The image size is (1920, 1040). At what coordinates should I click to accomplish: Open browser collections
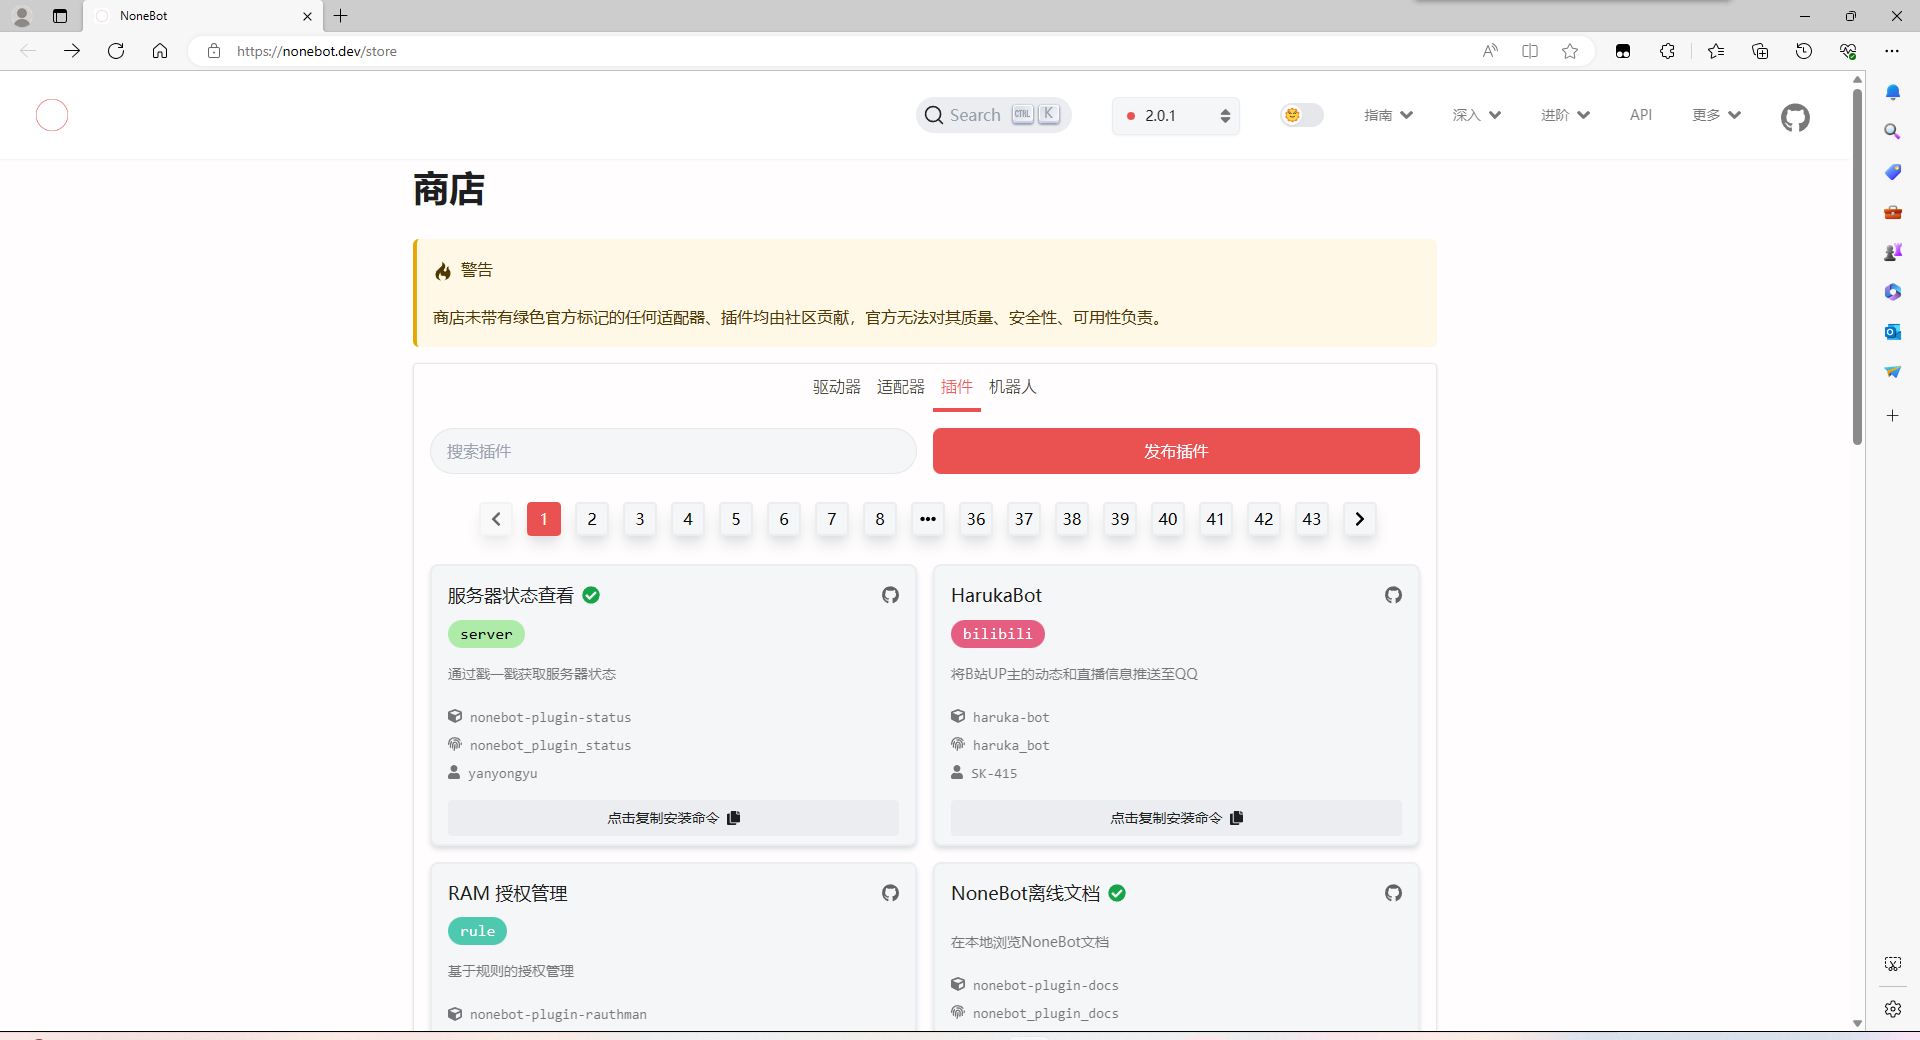click(1760, 51)
